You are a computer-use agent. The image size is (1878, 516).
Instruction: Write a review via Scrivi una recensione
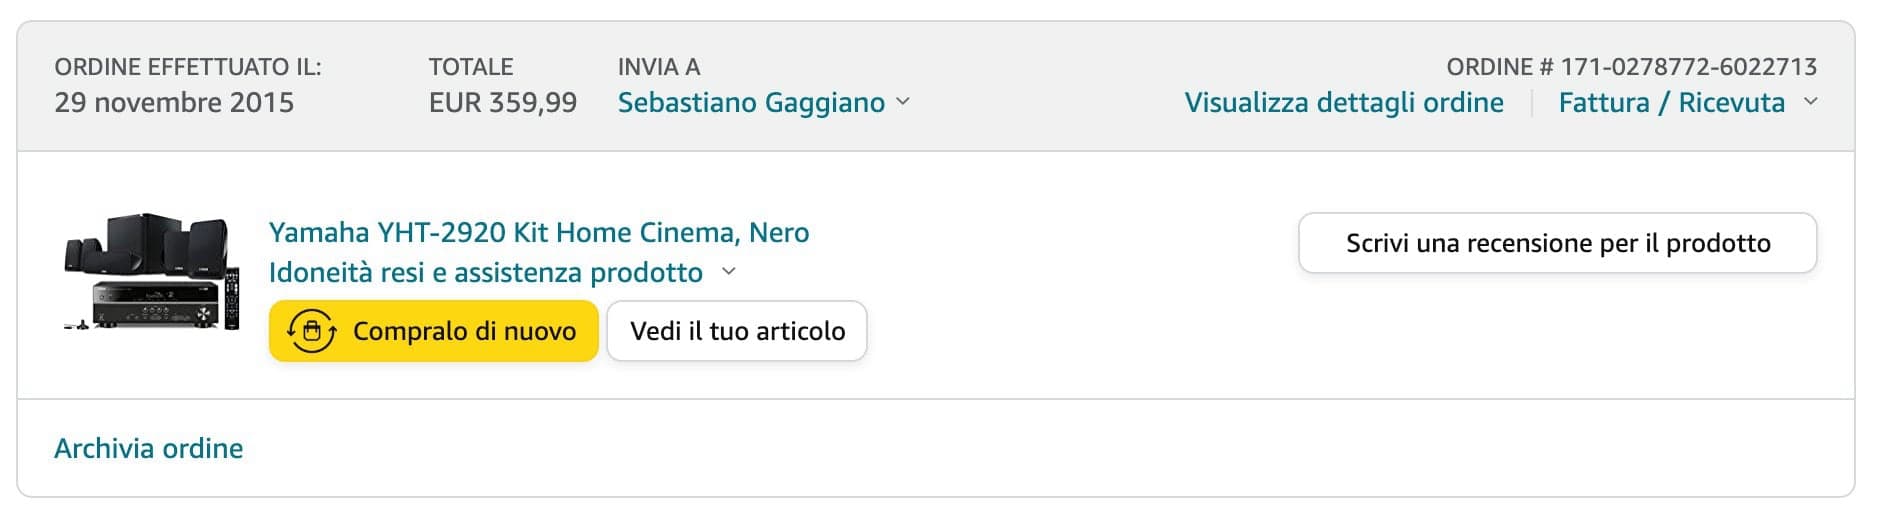coord(1557,243)
